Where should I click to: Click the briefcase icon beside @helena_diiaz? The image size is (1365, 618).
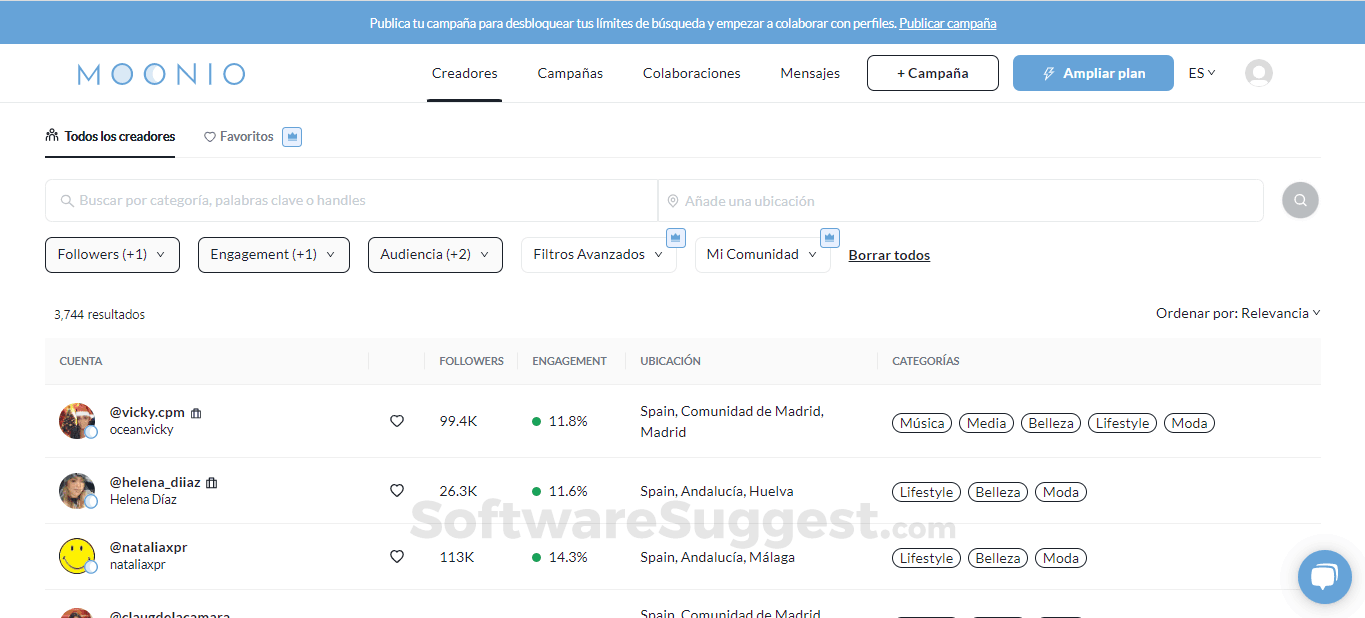tap(211, 481)
